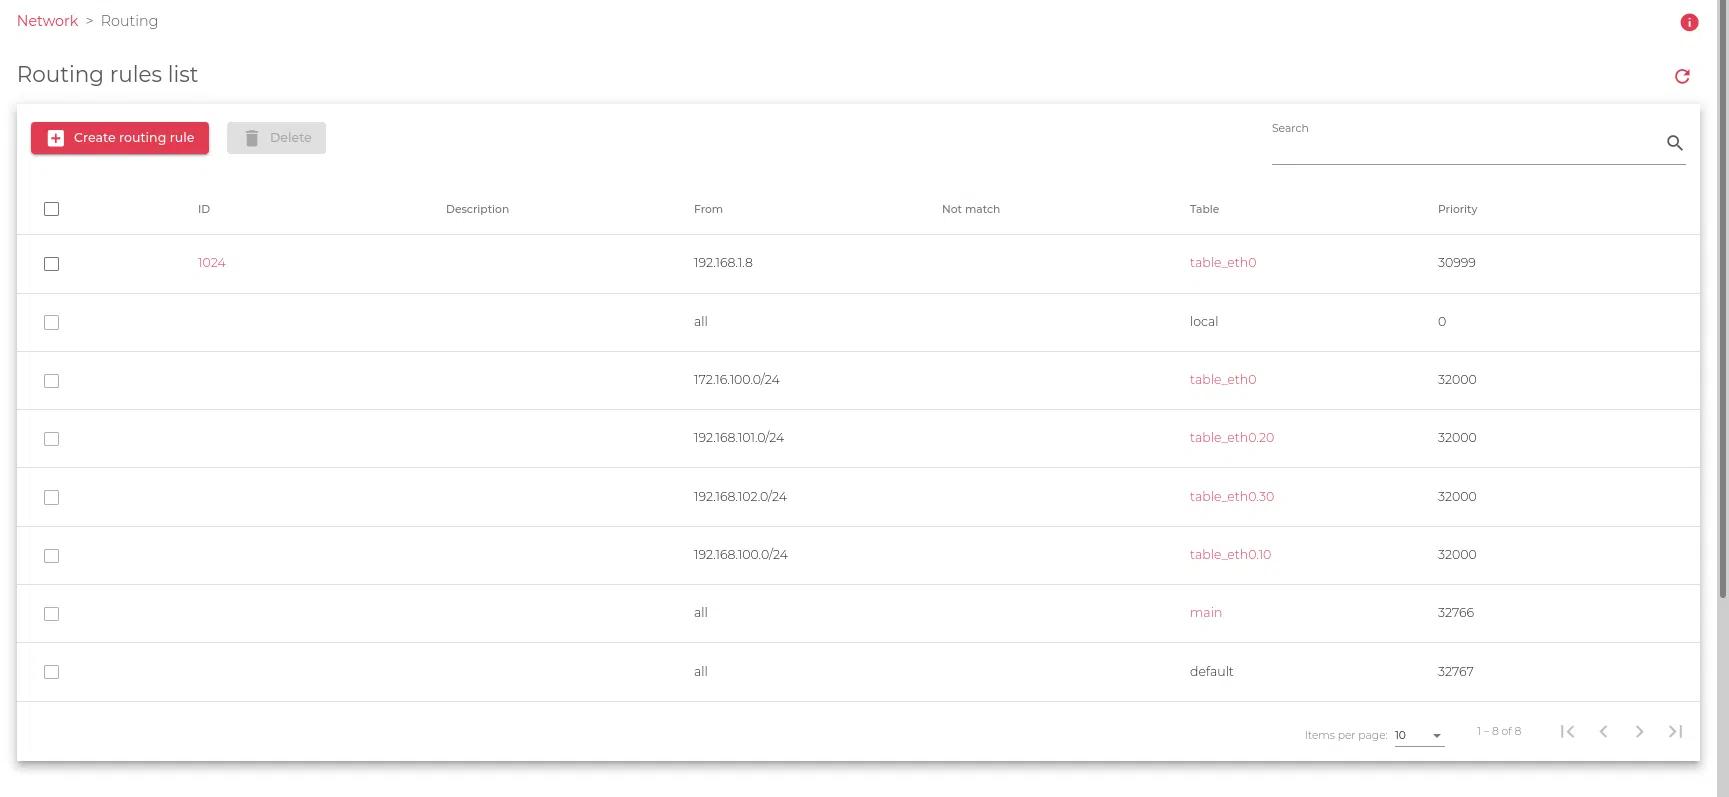Navigate to Network breadcrumb

[47, 21]
